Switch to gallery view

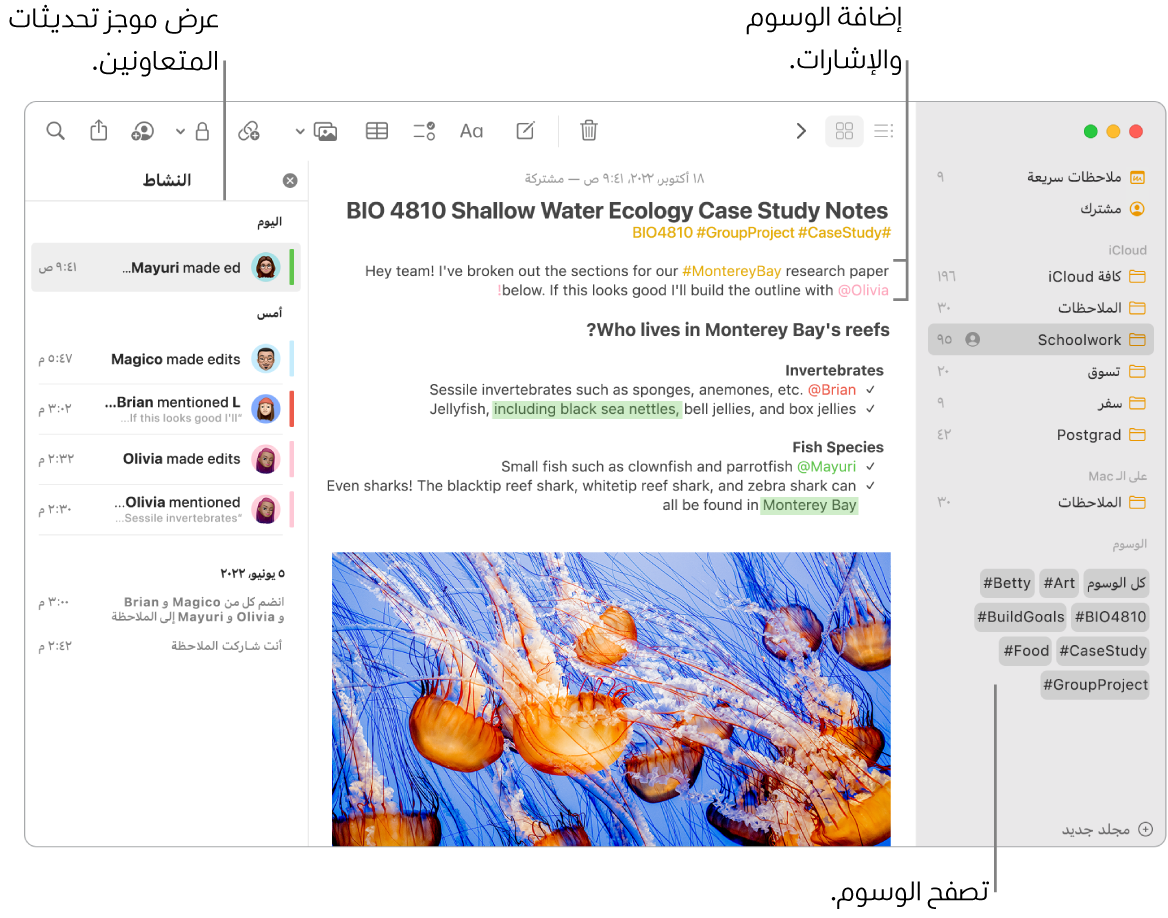pyautogui.click(x=844, y=131)
